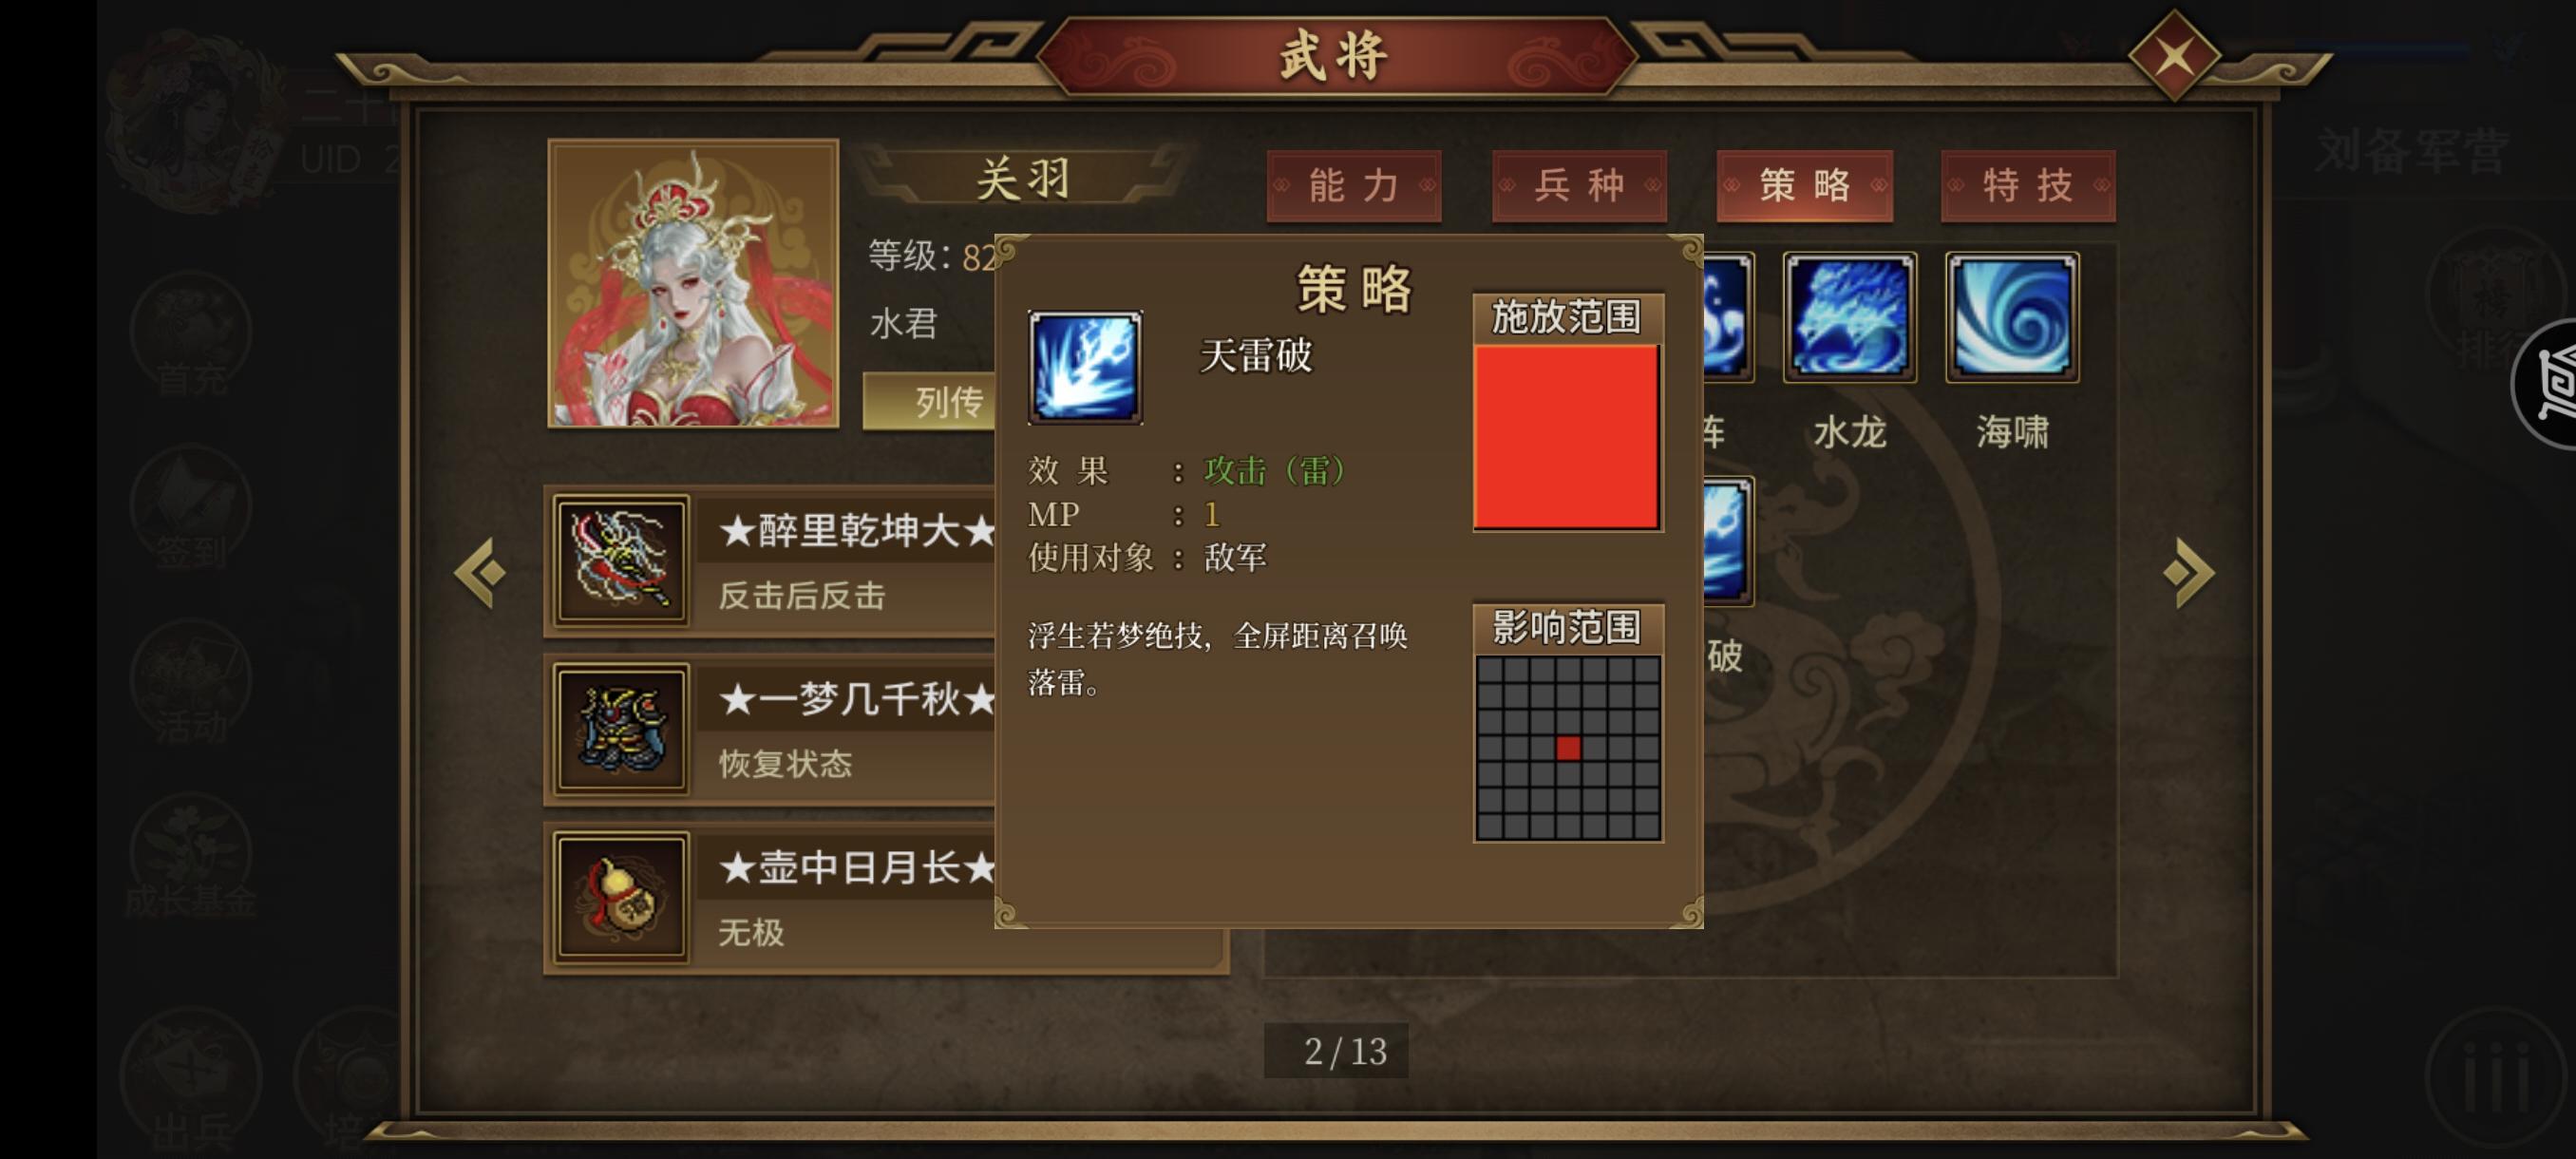This screenshot has height=1159, width=2576.
Task: Switch to the 兵种 tab
Action: click(x=1579, y=186)
